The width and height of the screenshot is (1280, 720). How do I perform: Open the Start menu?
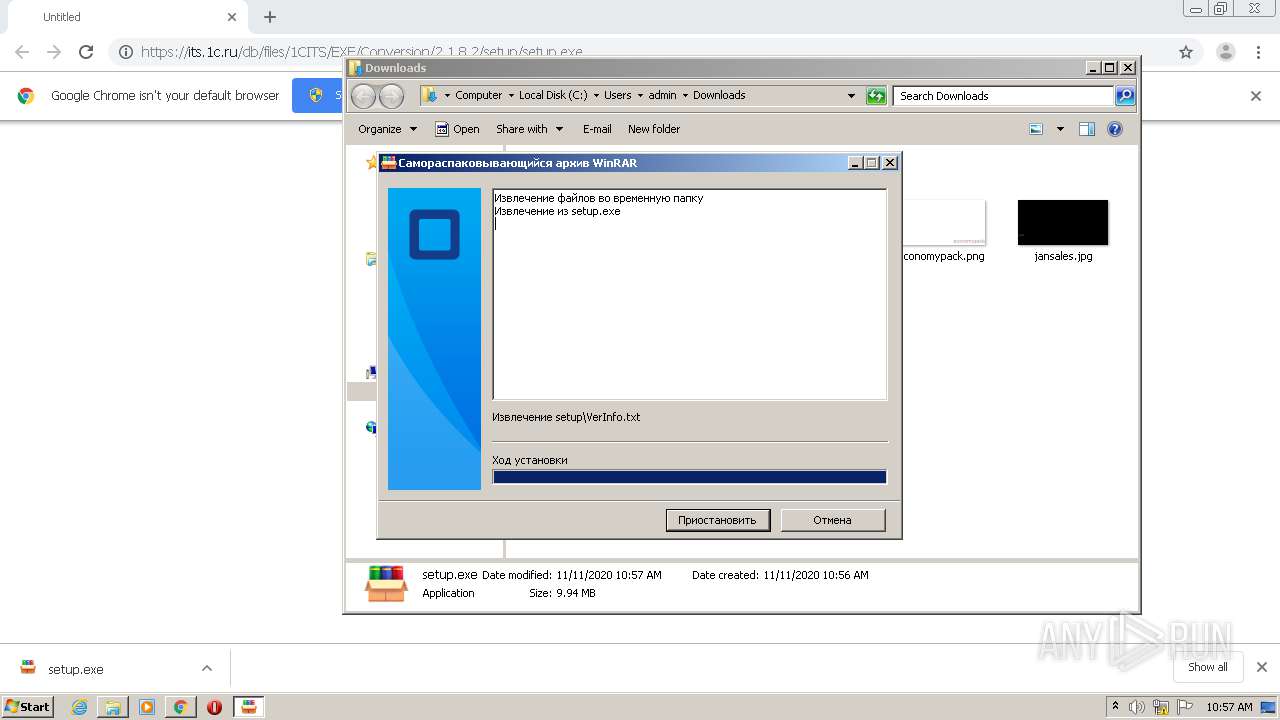tap(27, 707)
